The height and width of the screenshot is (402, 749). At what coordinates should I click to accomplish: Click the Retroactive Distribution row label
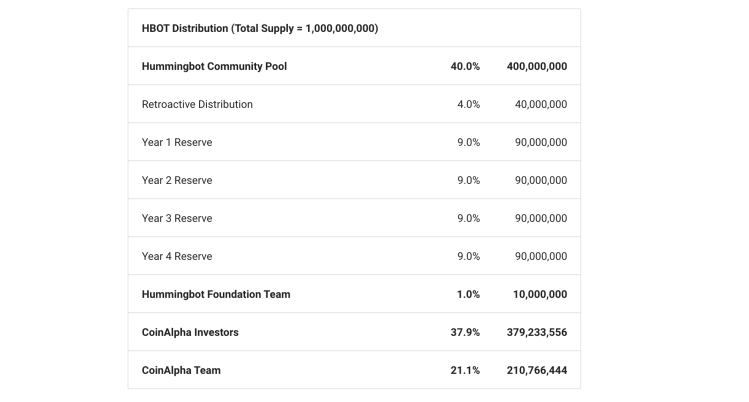pos(197,104)
